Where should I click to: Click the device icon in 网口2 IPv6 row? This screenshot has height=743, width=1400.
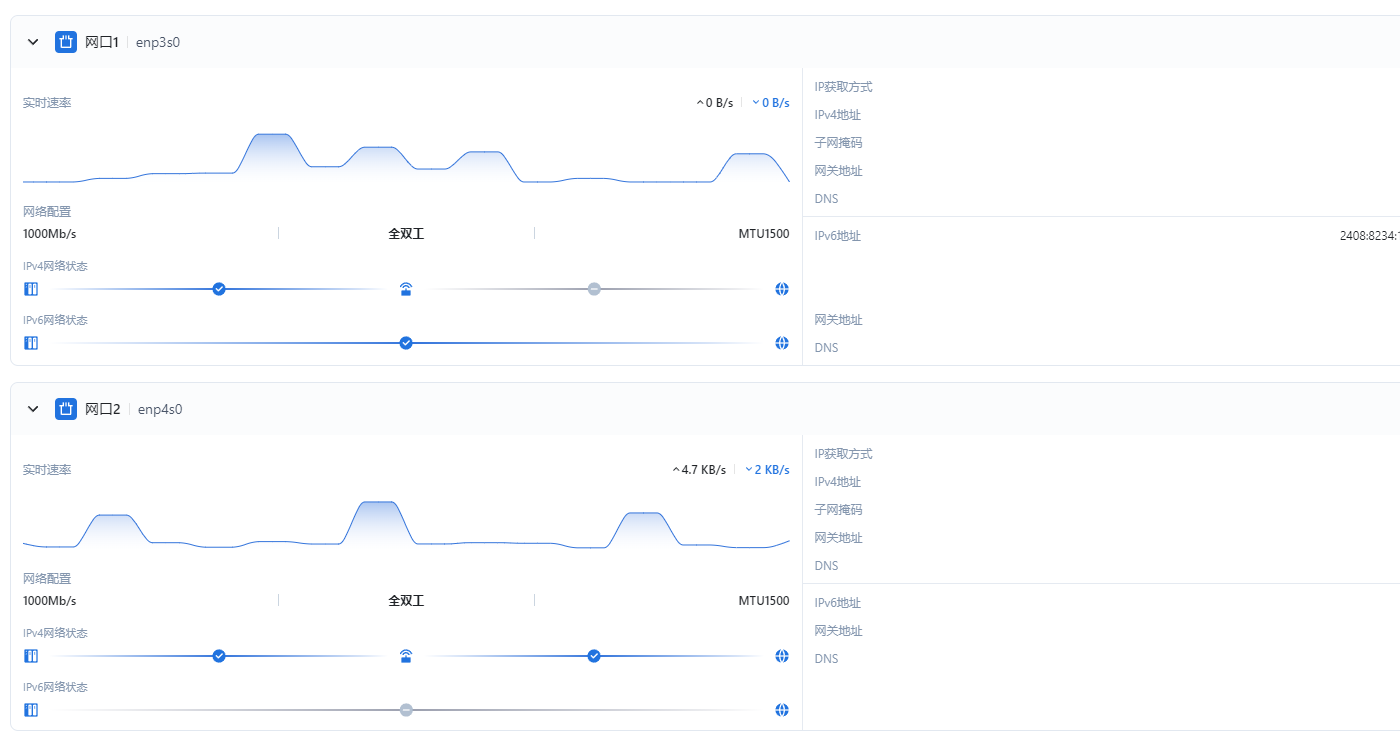(x=31, y=710)
